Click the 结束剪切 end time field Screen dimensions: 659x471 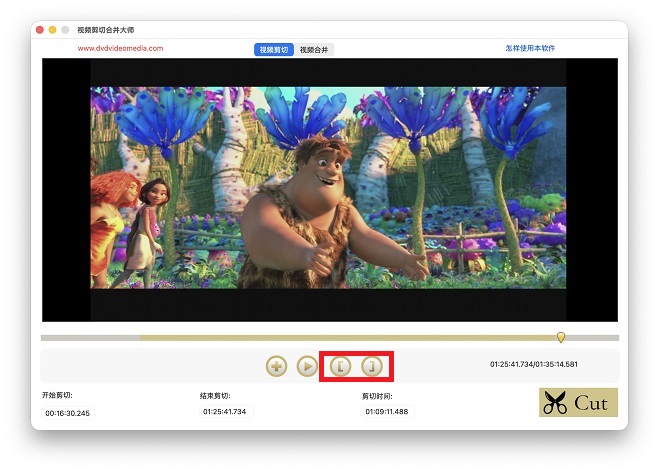[226, 411]
